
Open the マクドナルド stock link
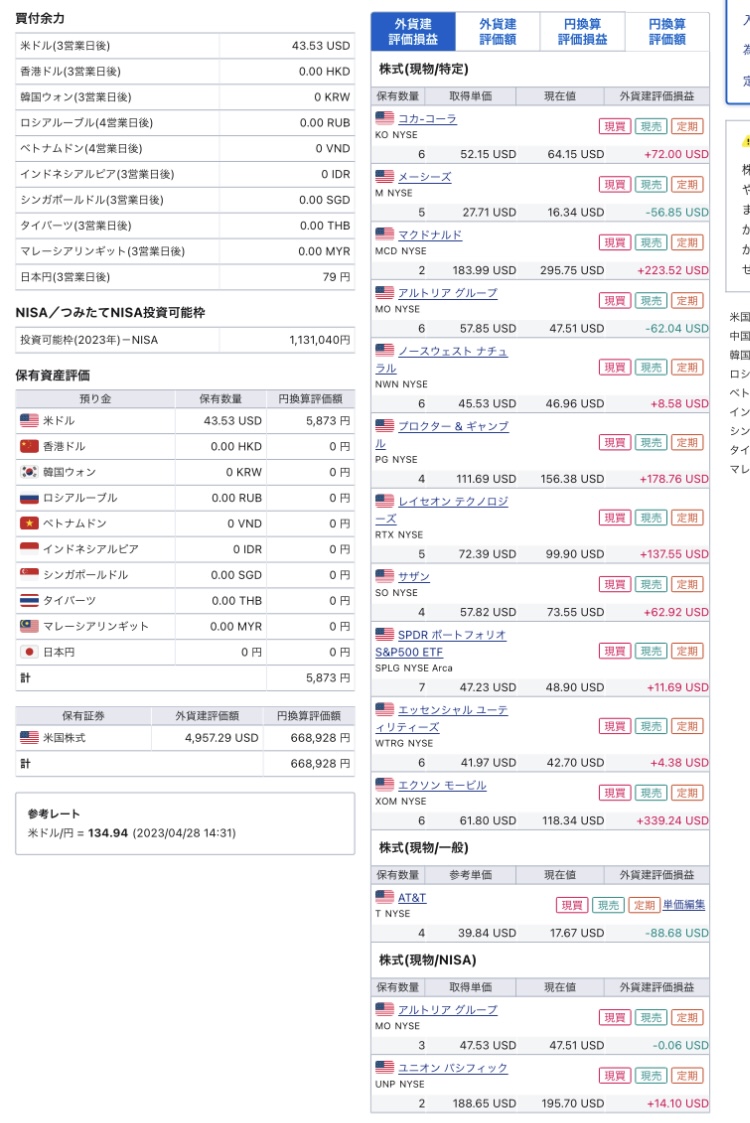pyautogui.click(x=430, y=234)
